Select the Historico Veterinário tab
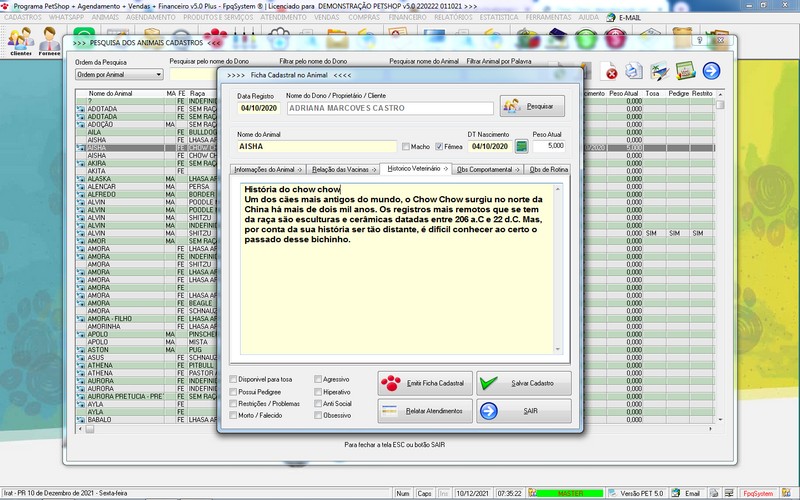The height and width of the screenshot is (500, 800). pyautogui.click(x=416, y=168)
